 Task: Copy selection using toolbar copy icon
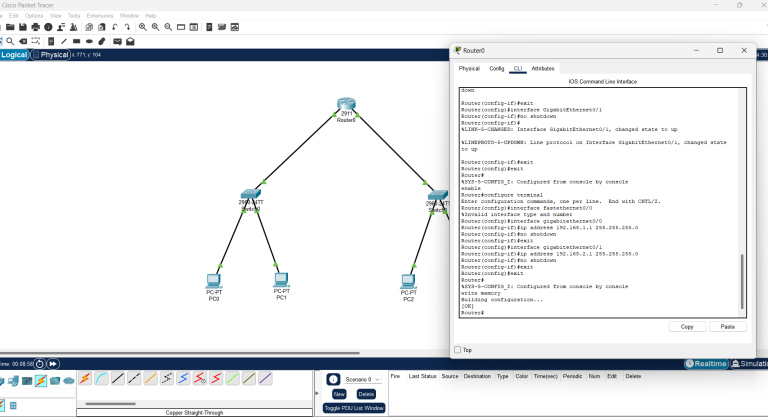click(x=89, y=27)
